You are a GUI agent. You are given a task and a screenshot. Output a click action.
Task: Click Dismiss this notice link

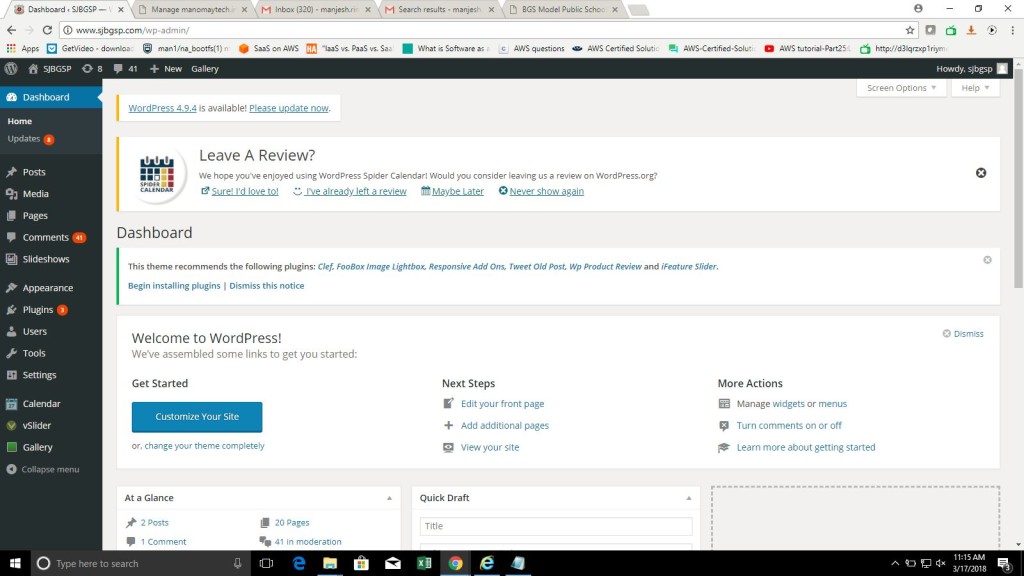(x=266, y=286)
